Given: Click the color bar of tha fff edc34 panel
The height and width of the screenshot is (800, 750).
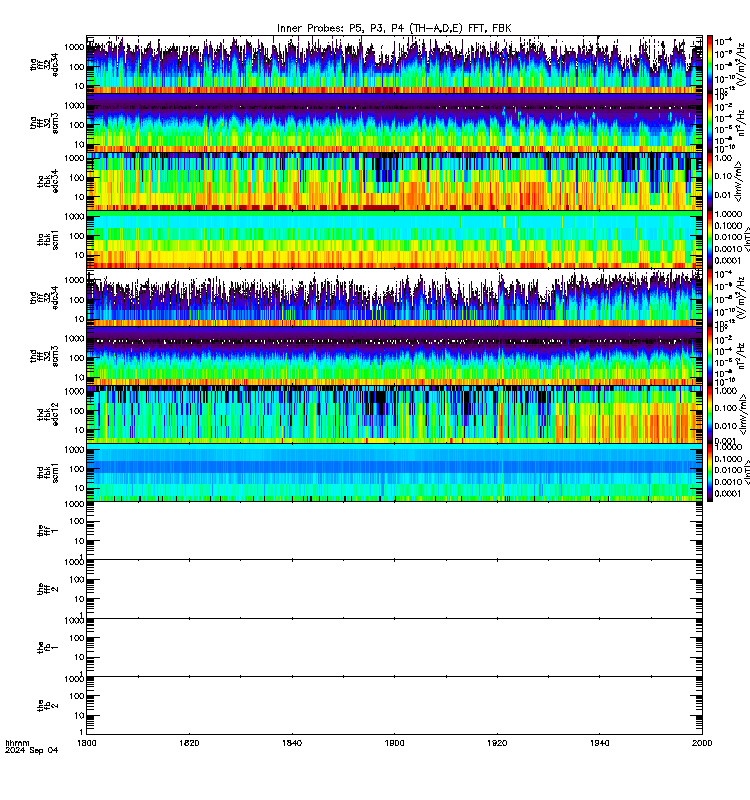Looking at the screenshot, I should click(710, 64).
